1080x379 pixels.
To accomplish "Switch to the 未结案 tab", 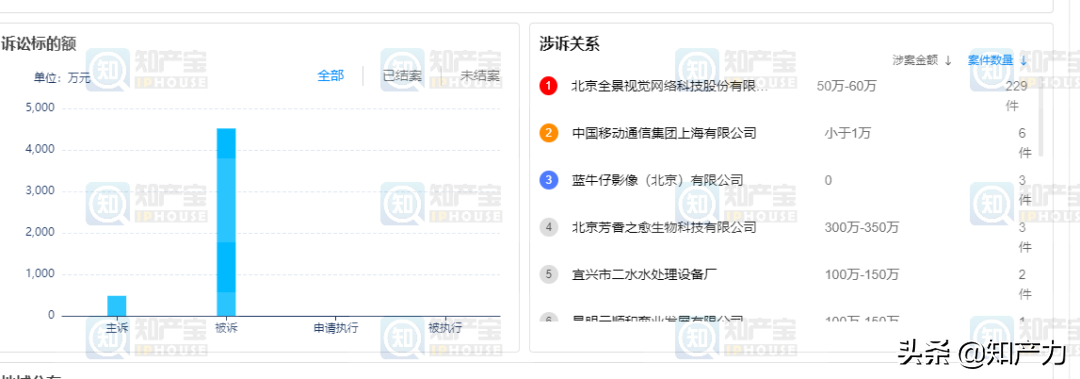I will [x=479, y=75].
